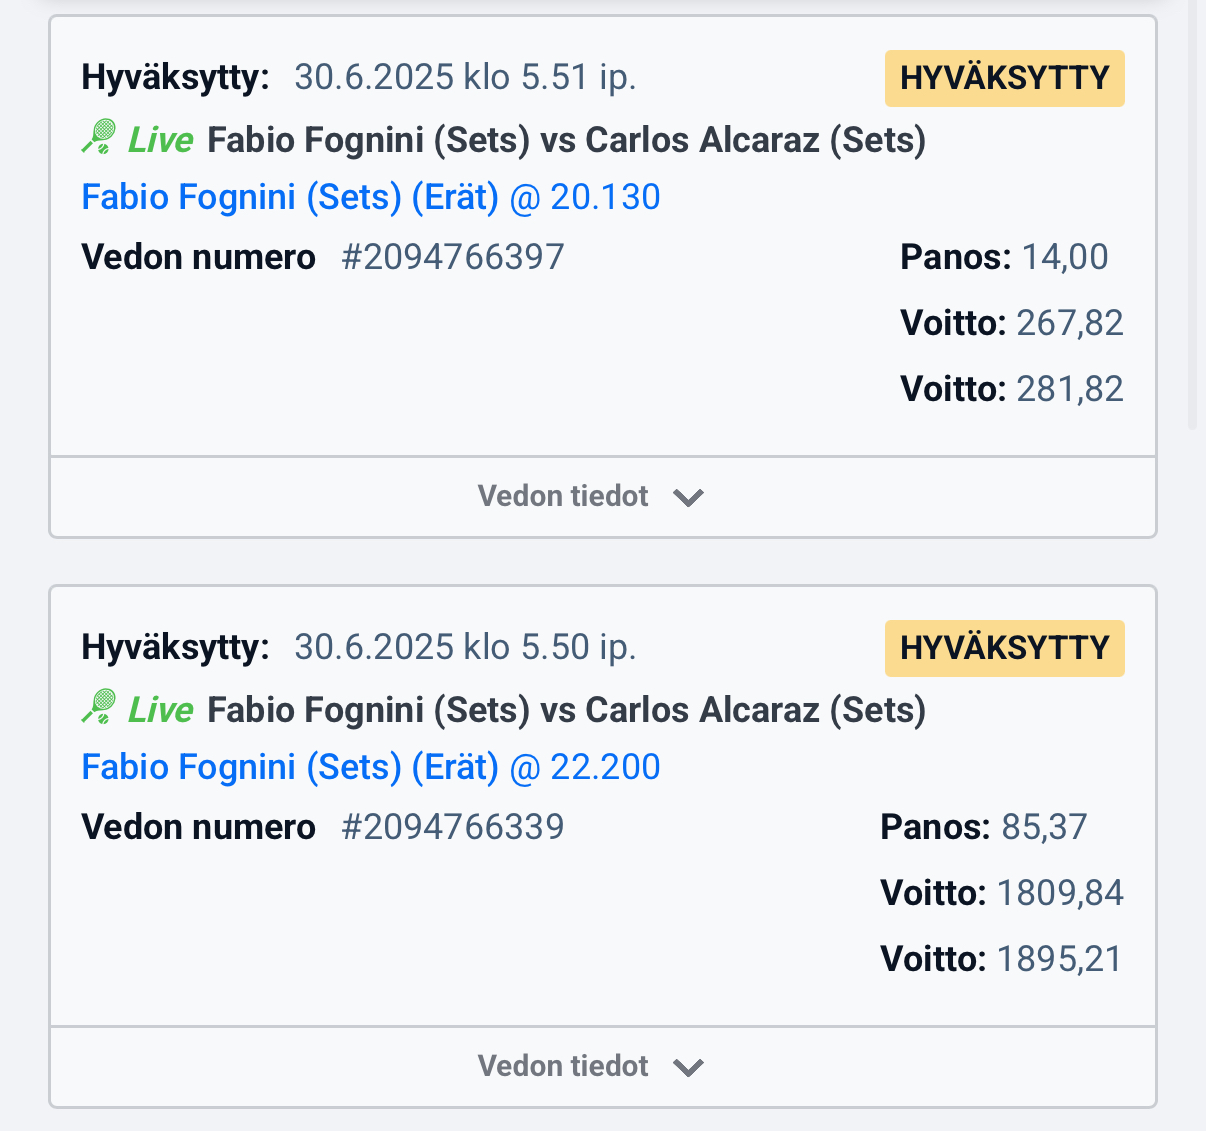
Task: Click the 30.6.2025 klo 5.51 ip. timestamp
Action: click(x=465, y=77)
